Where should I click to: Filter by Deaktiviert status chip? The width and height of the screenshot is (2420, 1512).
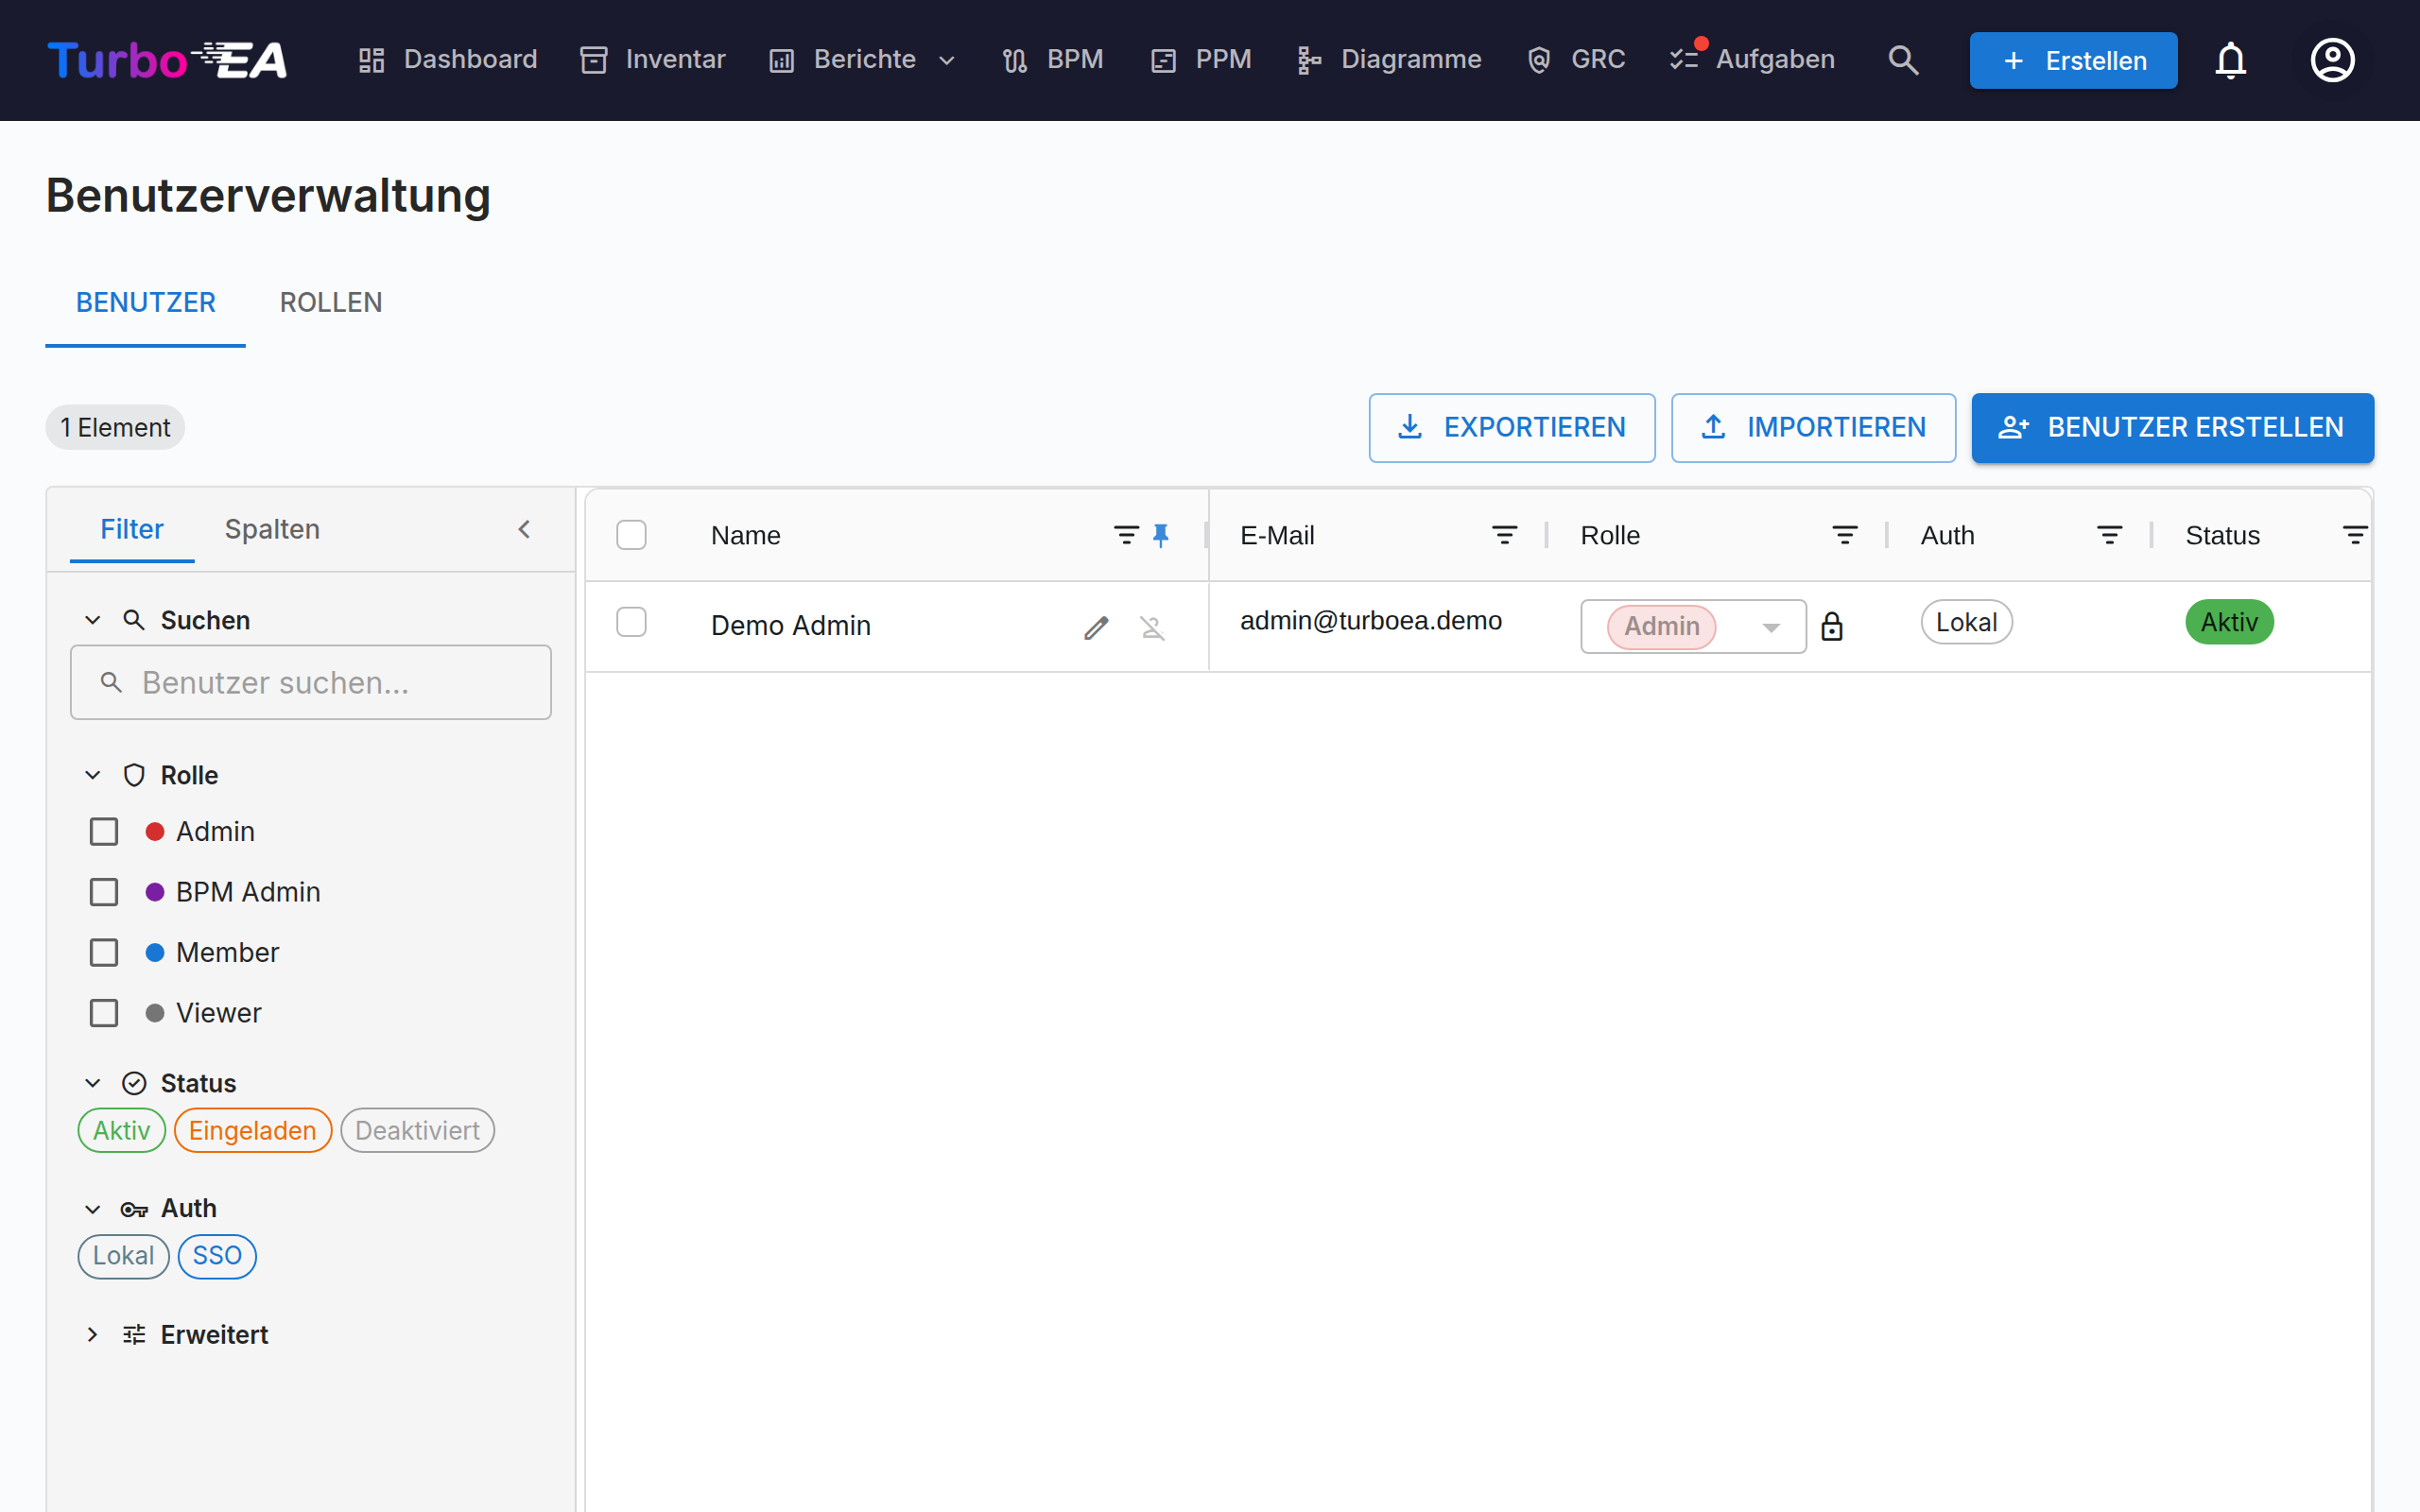coord(417,1130)
